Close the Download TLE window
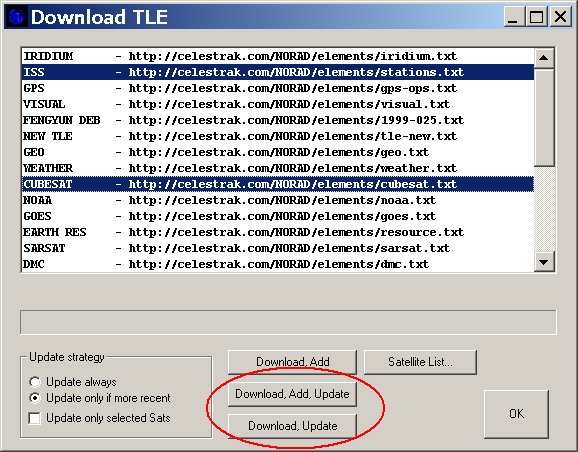Viewport: 578px width, 452px height. click(x=561, y=17)
